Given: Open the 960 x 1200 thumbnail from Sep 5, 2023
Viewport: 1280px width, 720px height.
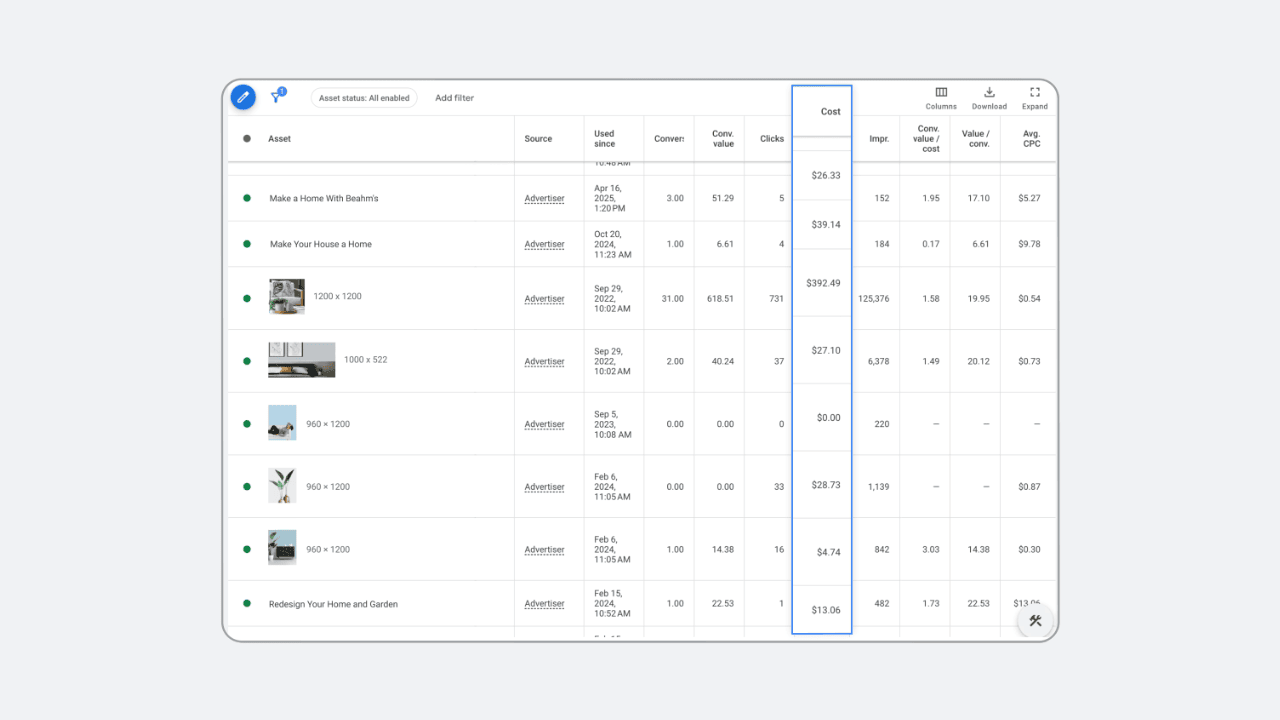Looking at the screenshot, I should click(x=282, y=423).
